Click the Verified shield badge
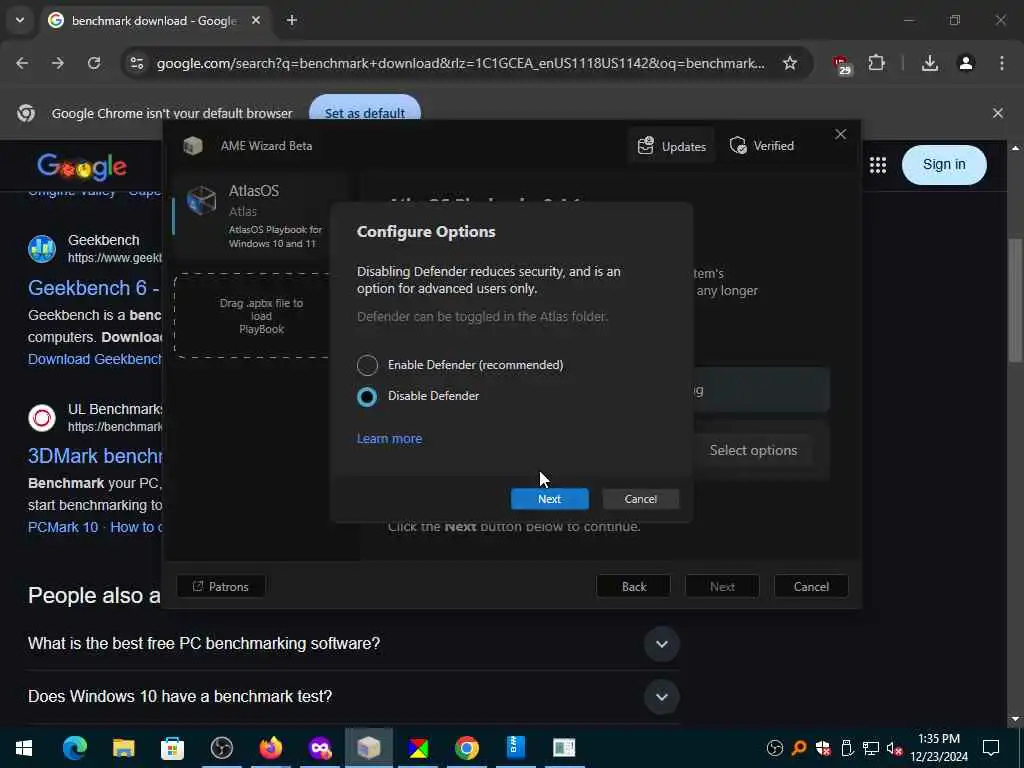Viewport: 1024px width, 768px height. tap(762, 146)
